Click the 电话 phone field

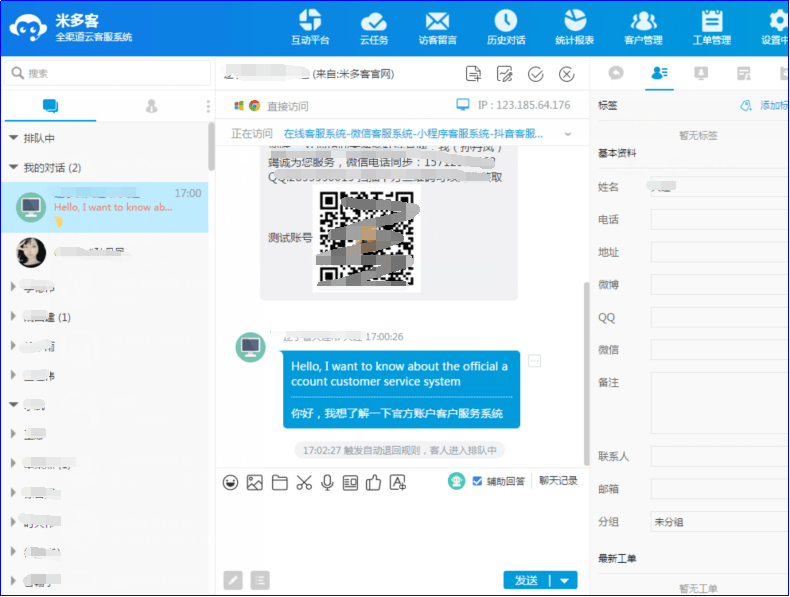pos(719,219)
